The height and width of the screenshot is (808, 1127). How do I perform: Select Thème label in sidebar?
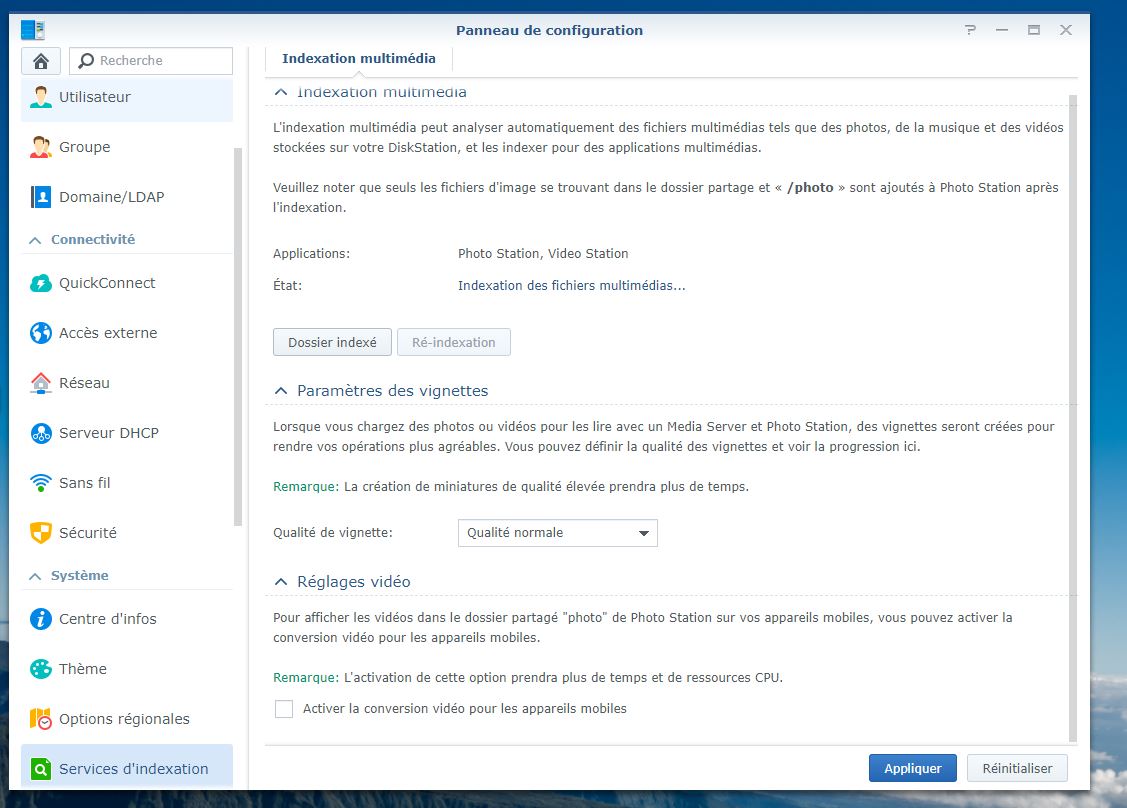click(x=83, y=669)
